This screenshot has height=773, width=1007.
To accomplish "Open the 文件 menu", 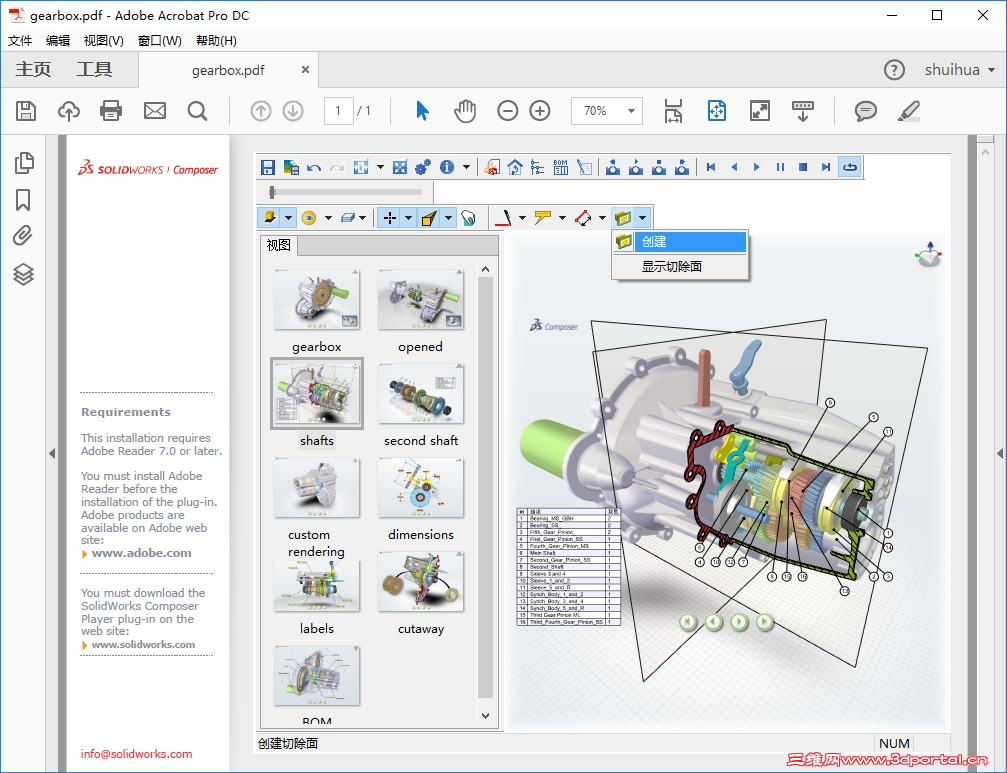I will point(20,40).
